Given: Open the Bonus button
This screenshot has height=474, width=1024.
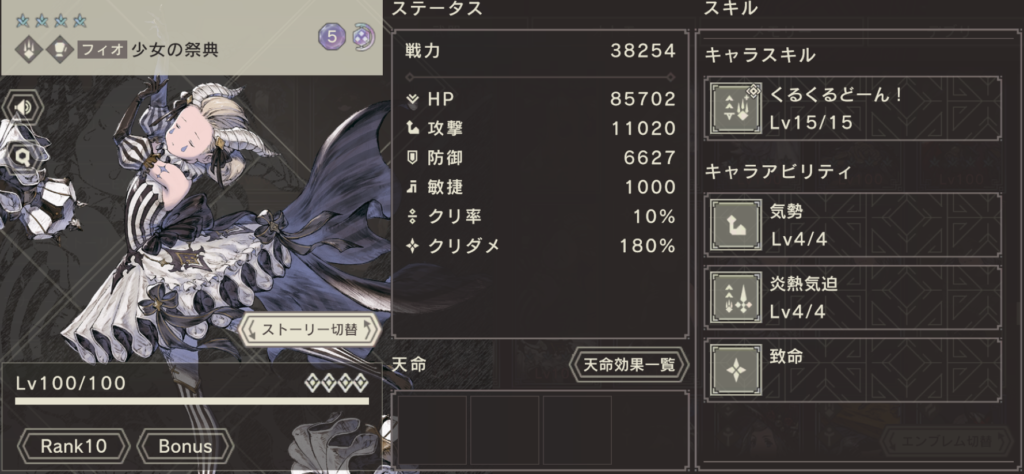Looking at the screenshot, I should [x=185, y=447].
